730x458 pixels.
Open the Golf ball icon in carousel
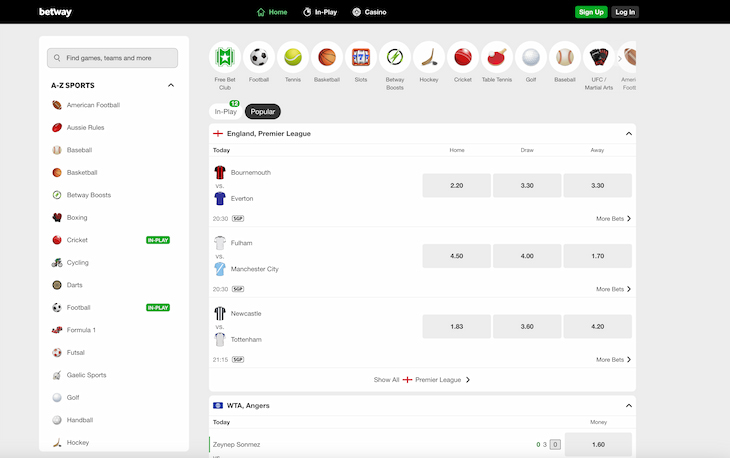(x=531, y=57)
